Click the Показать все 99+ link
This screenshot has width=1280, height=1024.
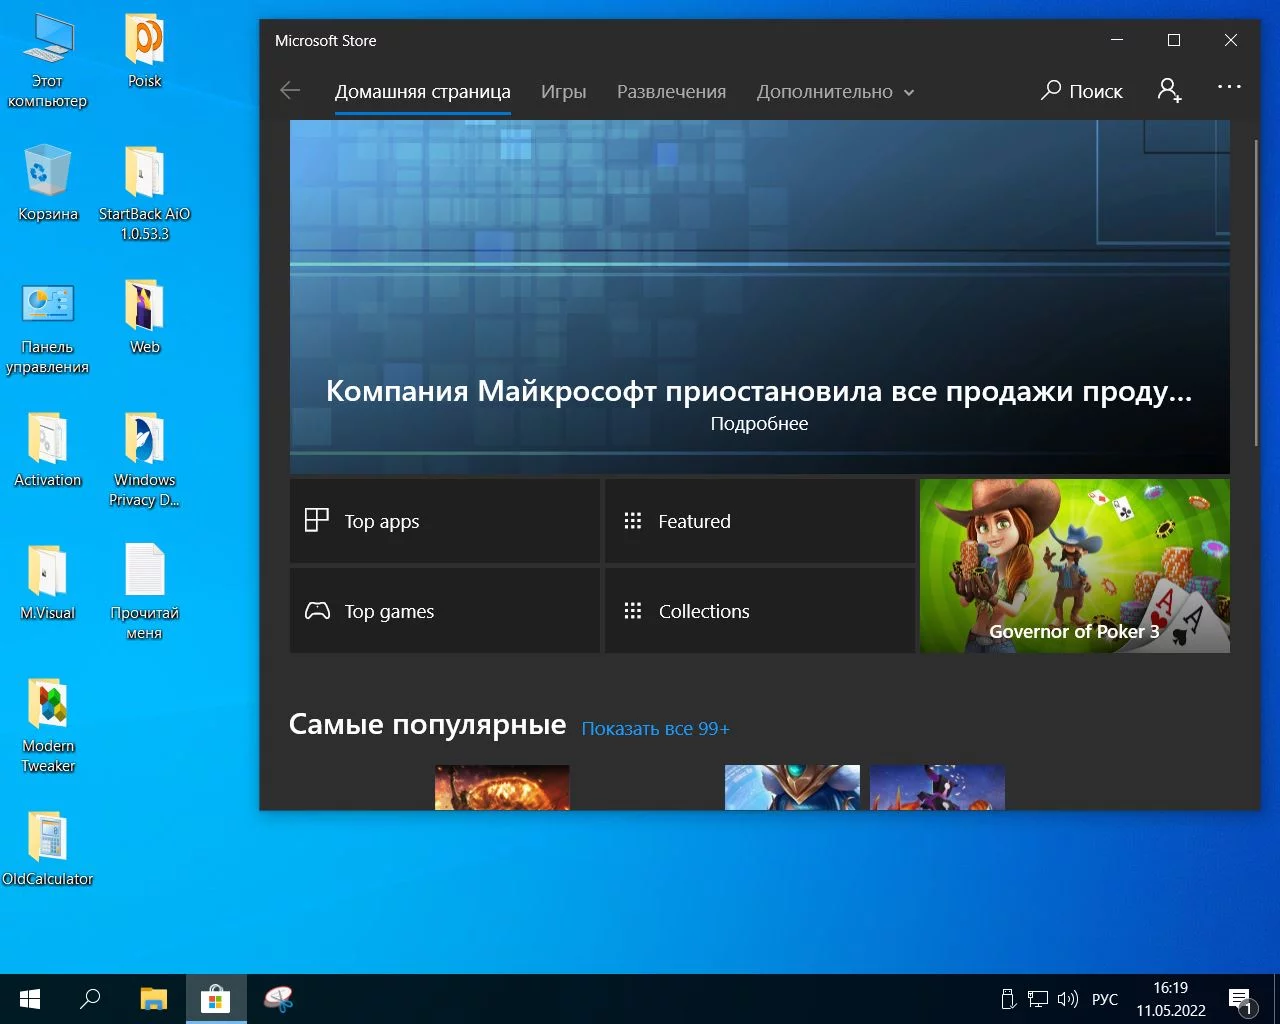656,728
